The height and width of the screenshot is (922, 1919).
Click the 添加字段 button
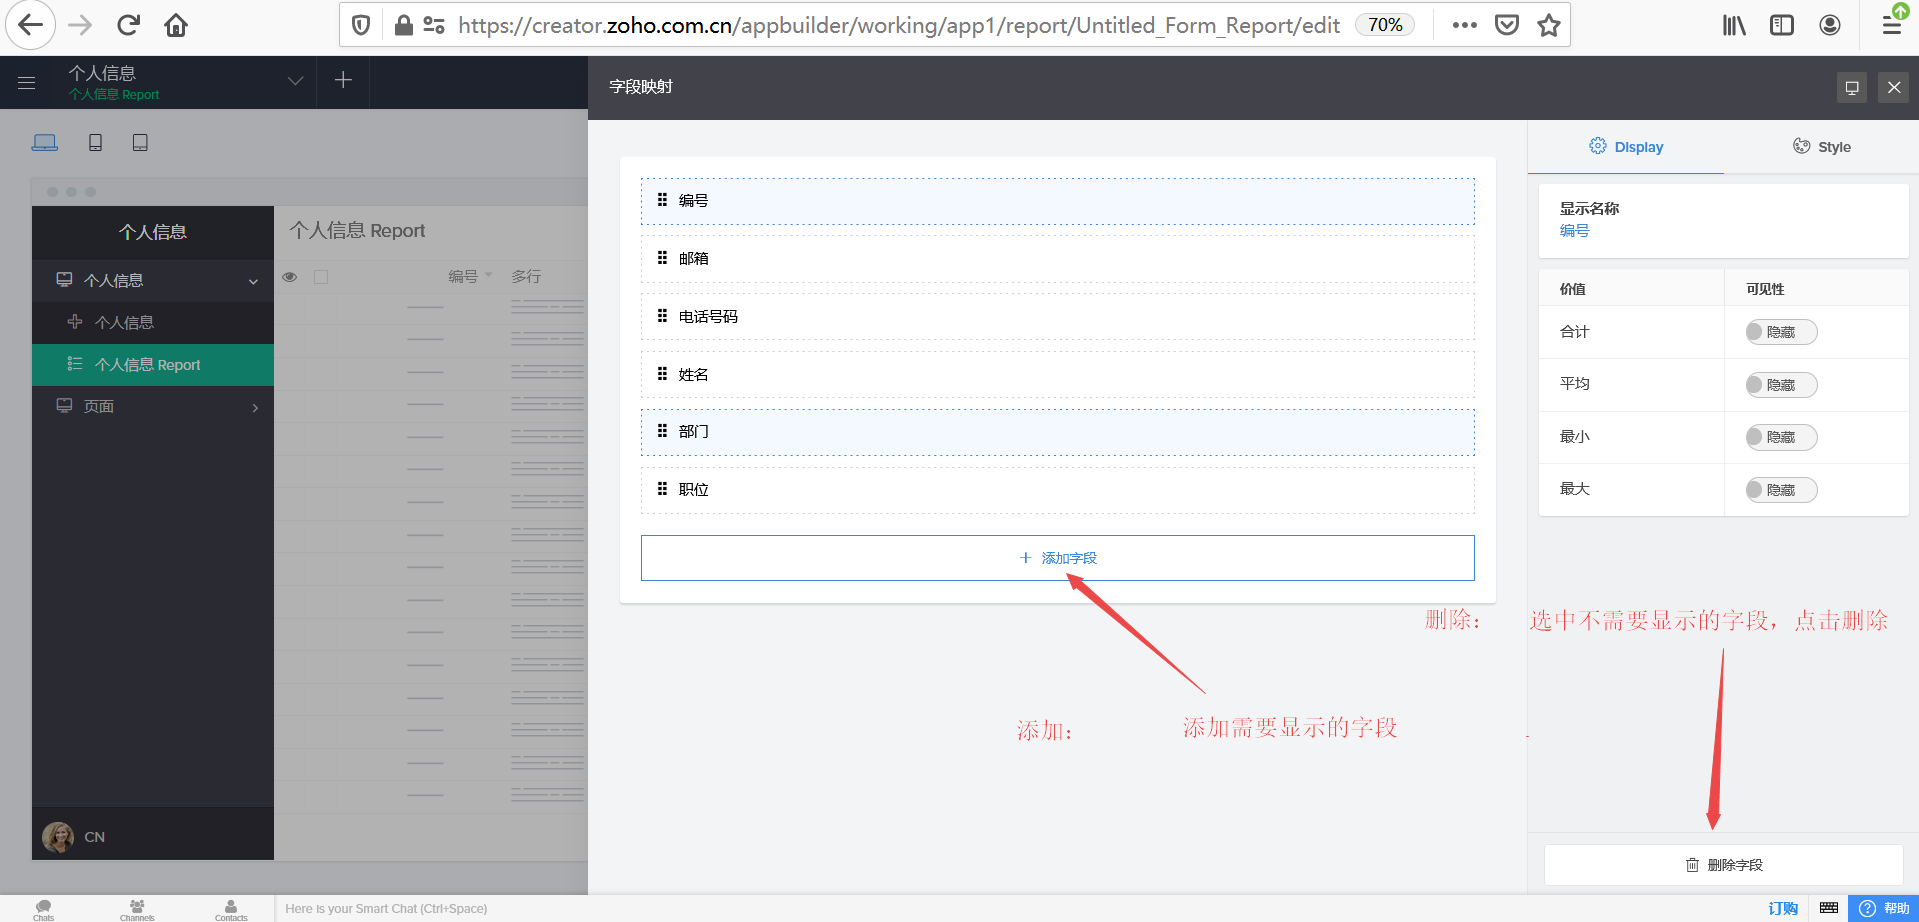pos(1057,558)
